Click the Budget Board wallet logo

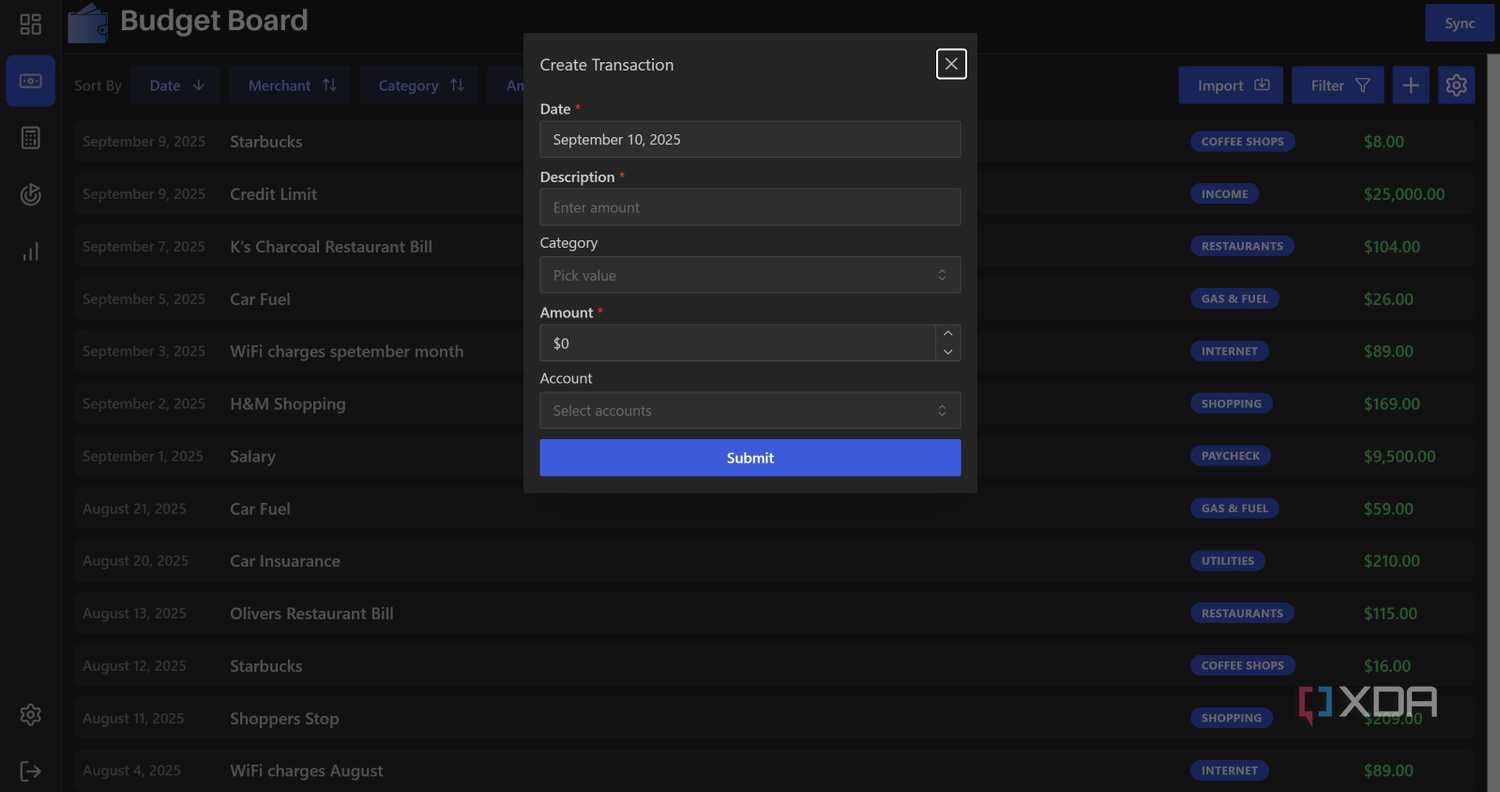88,23
